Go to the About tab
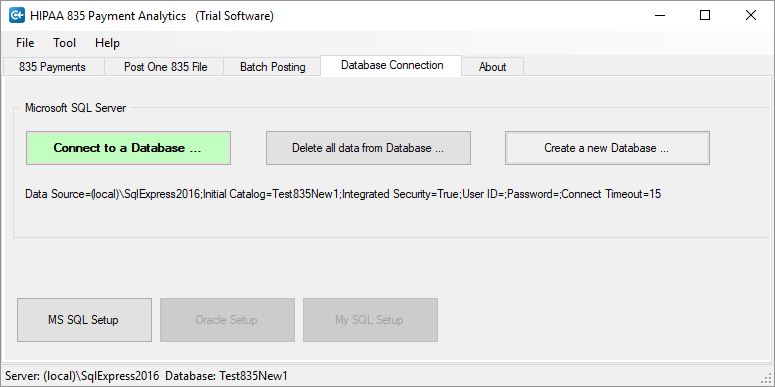This screenshot has height=387, width=775. [492, 67]
